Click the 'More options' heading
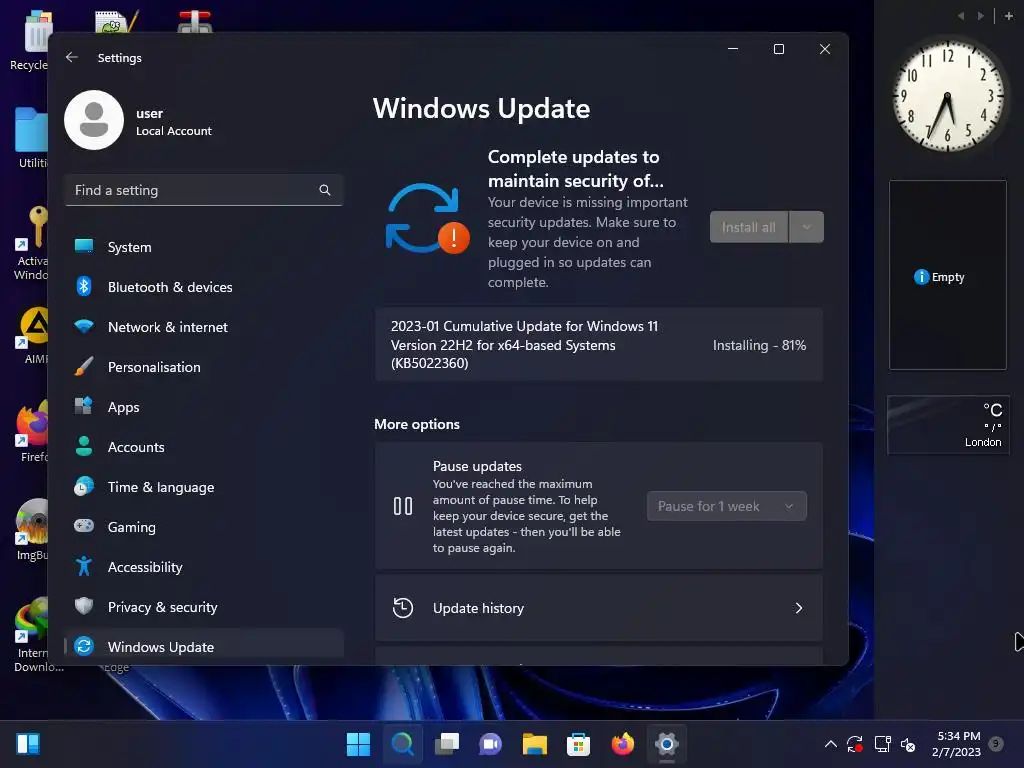The width and height of the screenshot is (1024, 768). click(417, 424)
